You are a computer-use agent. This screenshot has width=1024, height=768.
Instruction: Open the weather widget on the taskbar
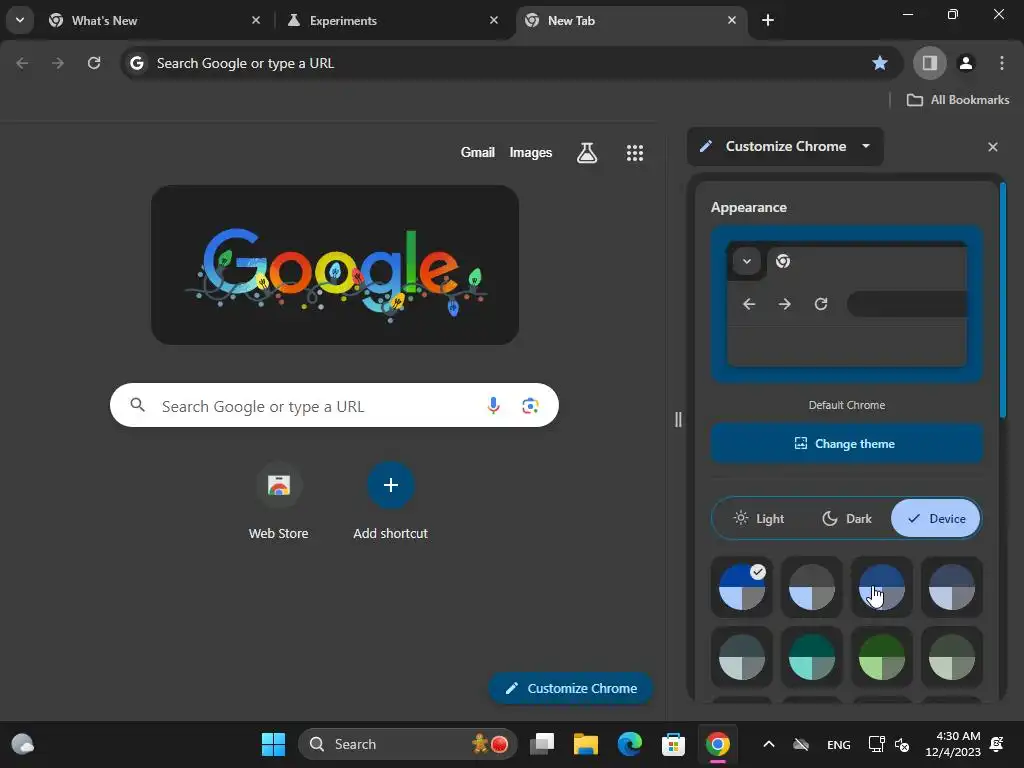click(x=23, y=744)
